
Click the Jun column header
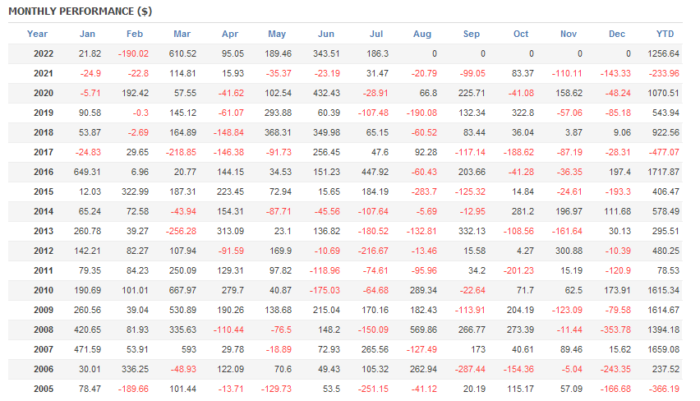click(326, 34)
